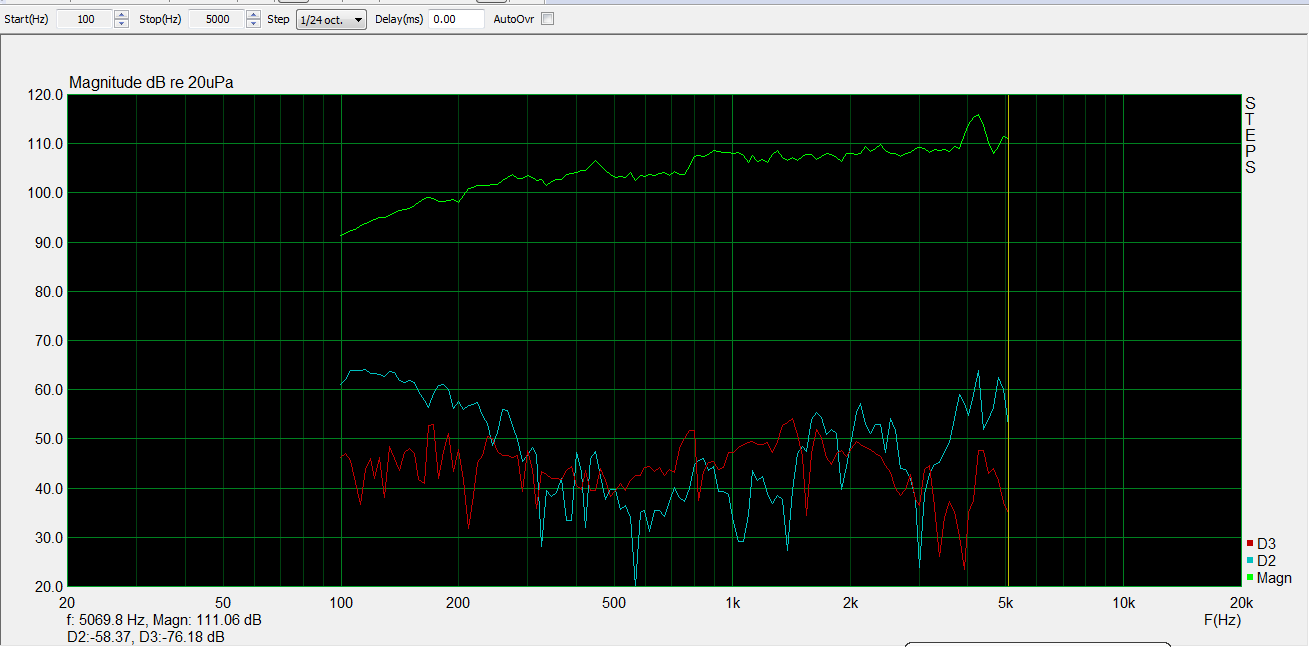The height and width of the screenshot is (647, 1309).
Task: Click the 100 frequency axis label
Action: coord(342,603)
